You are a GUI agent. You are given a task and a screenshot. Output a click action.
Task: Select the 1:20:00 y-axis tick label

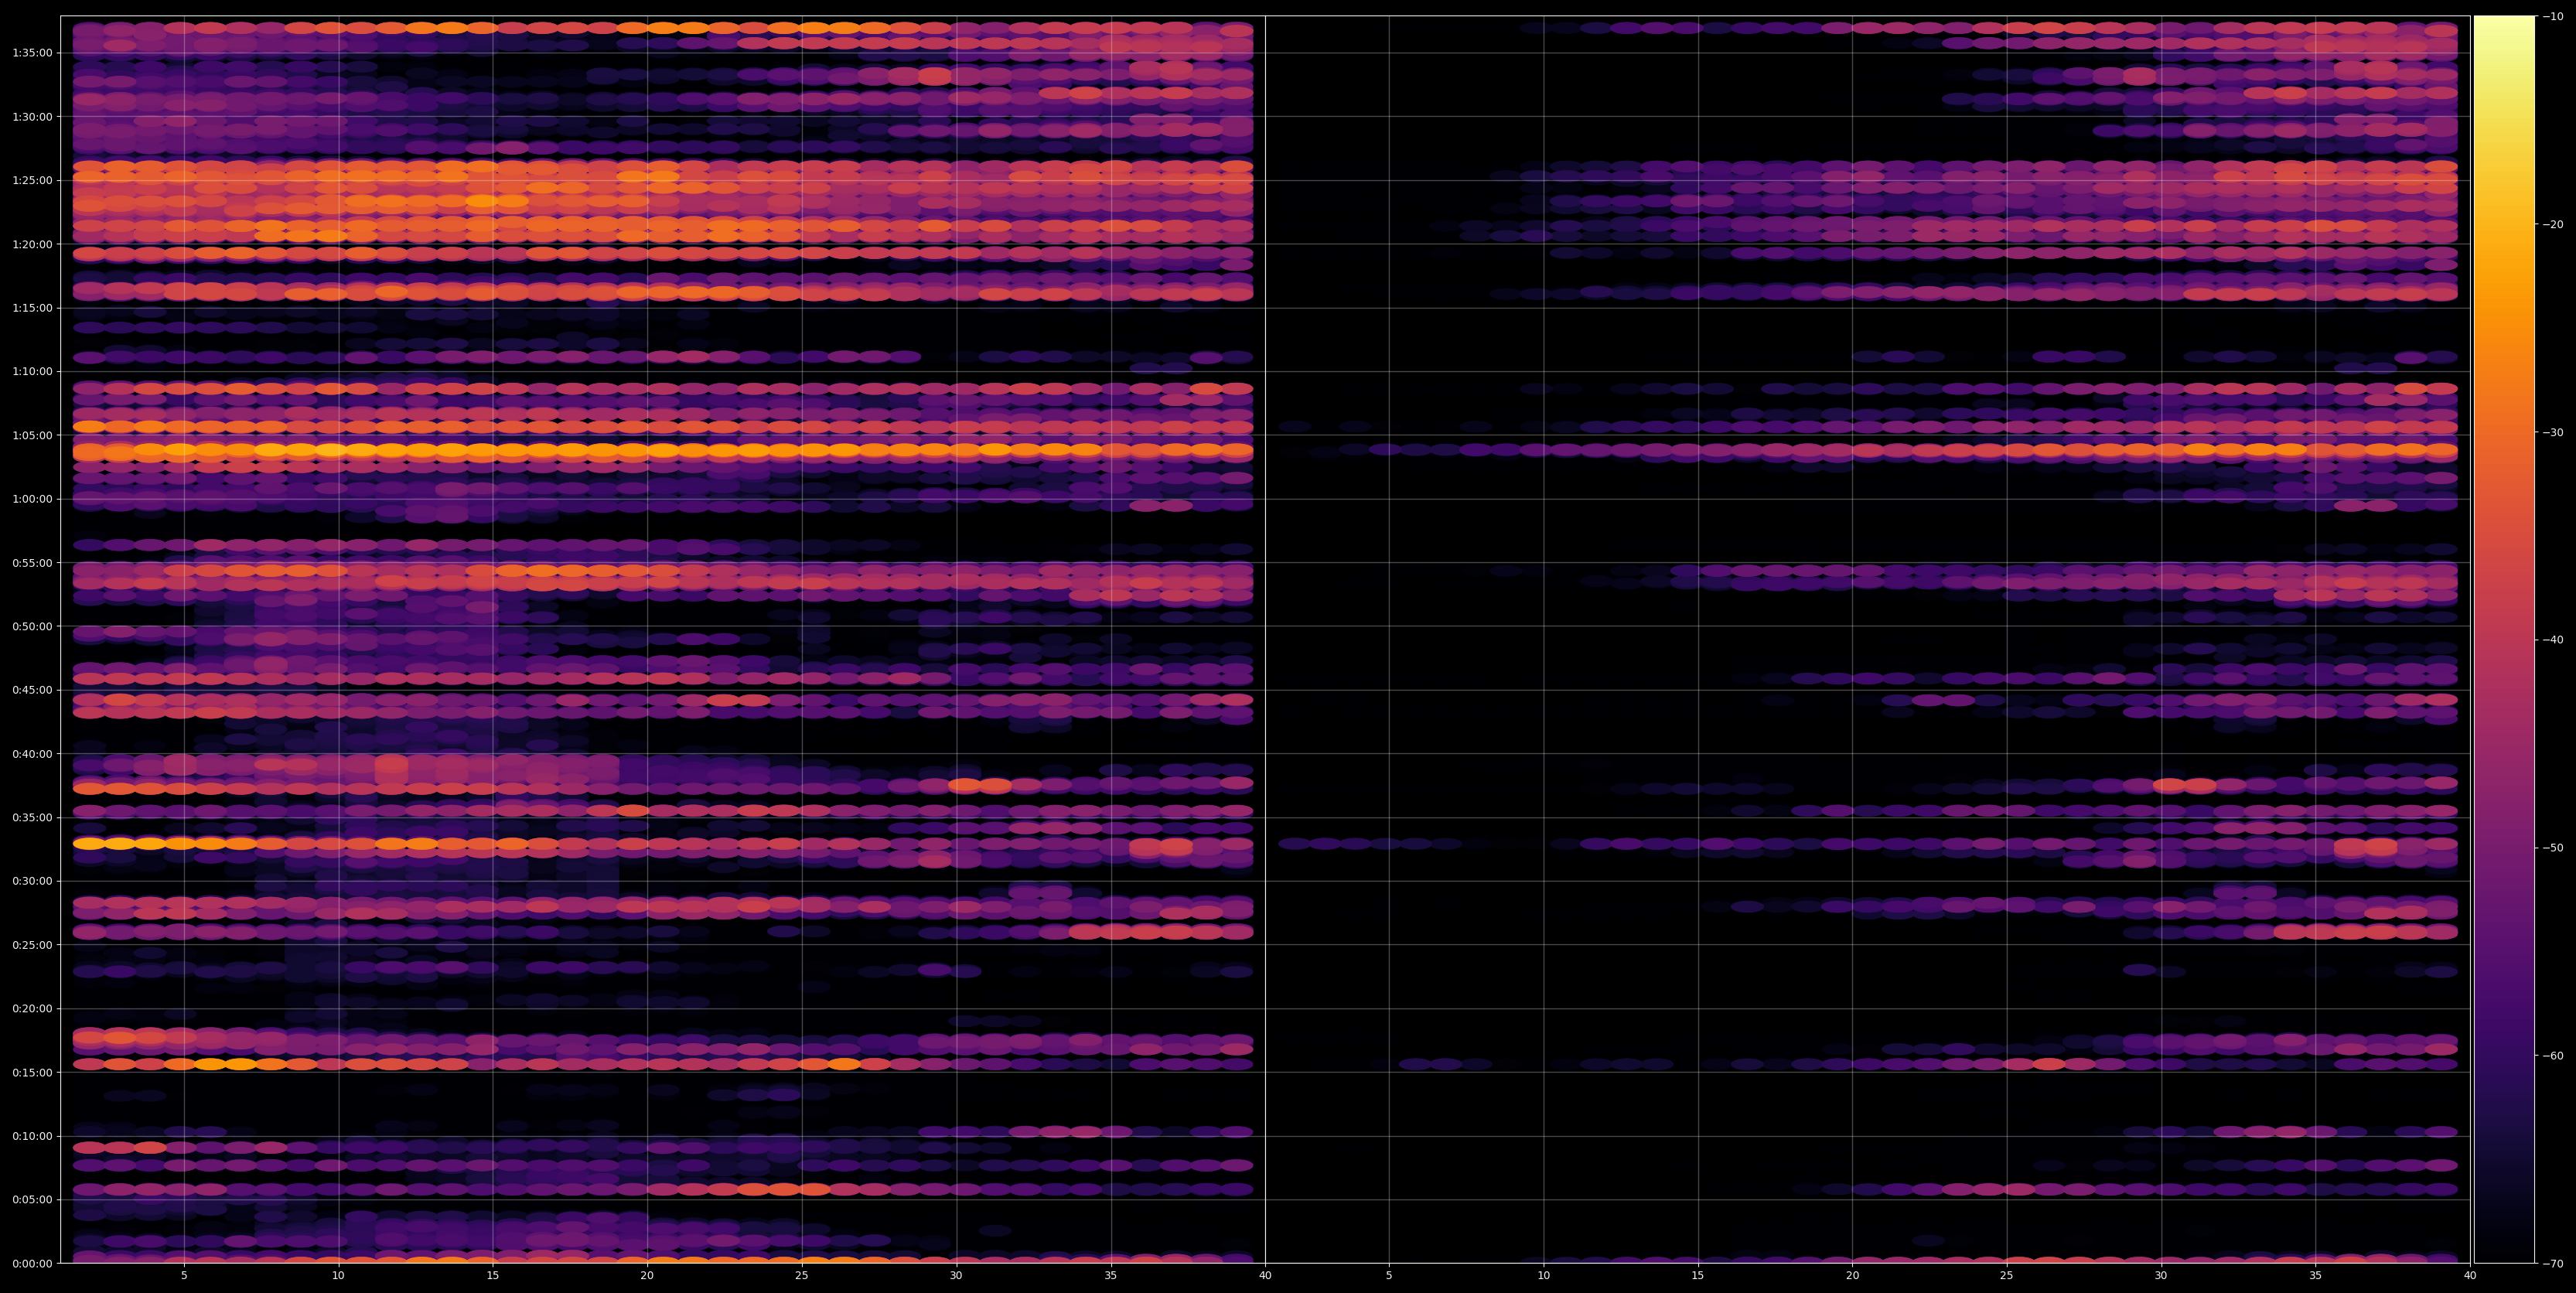point(32,244)
